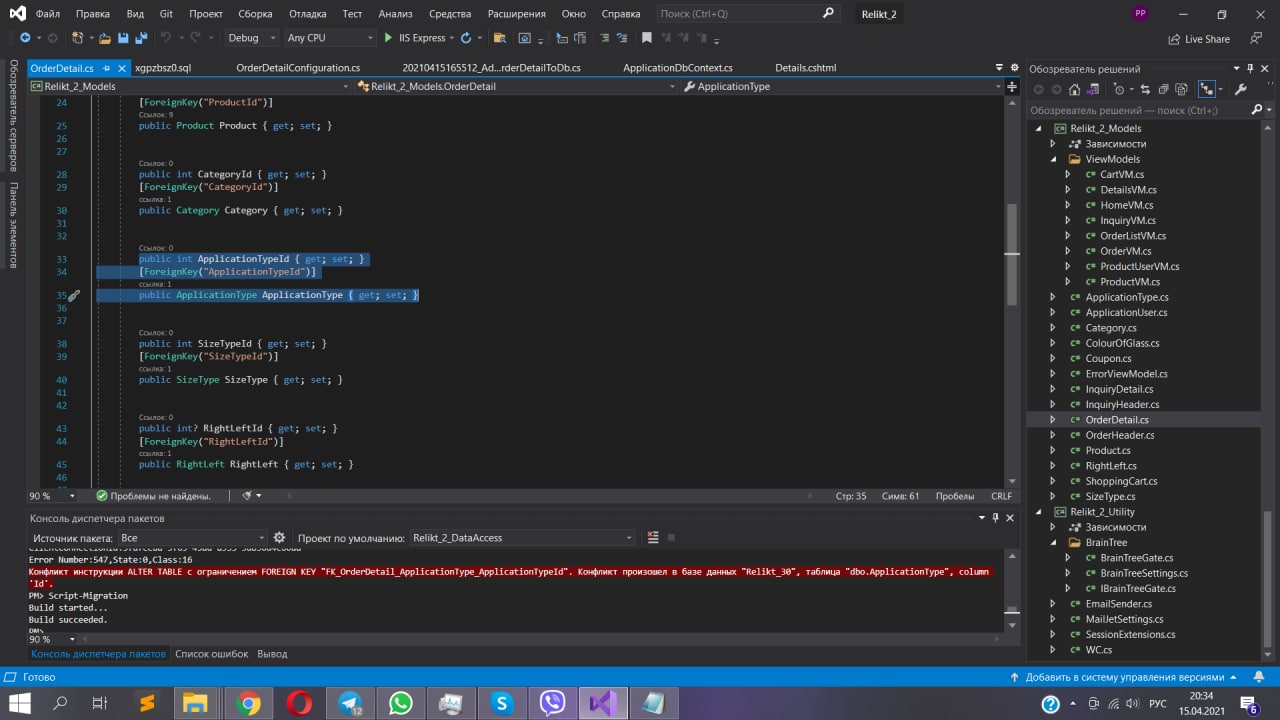Viewport: 1280px width, 720px height.
Task: Switch to the Список ошибок tab
Action: click(212, 654)
